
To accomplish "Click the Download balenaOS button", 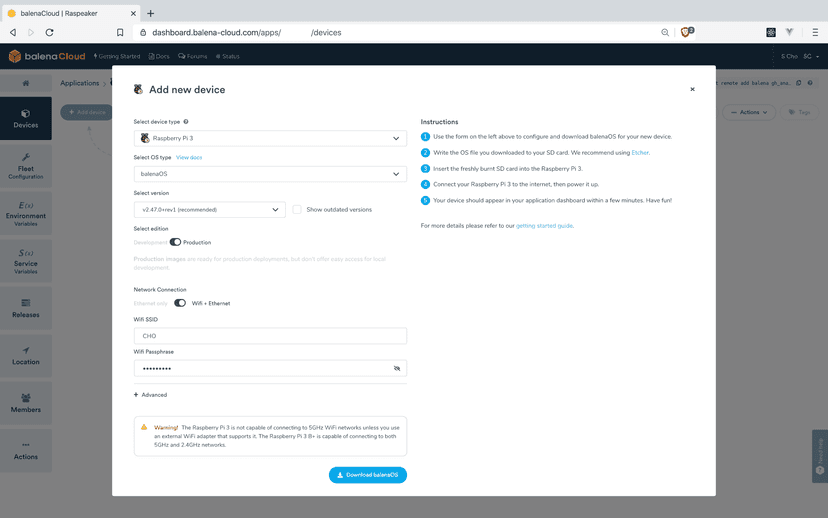I will (367, 475).
